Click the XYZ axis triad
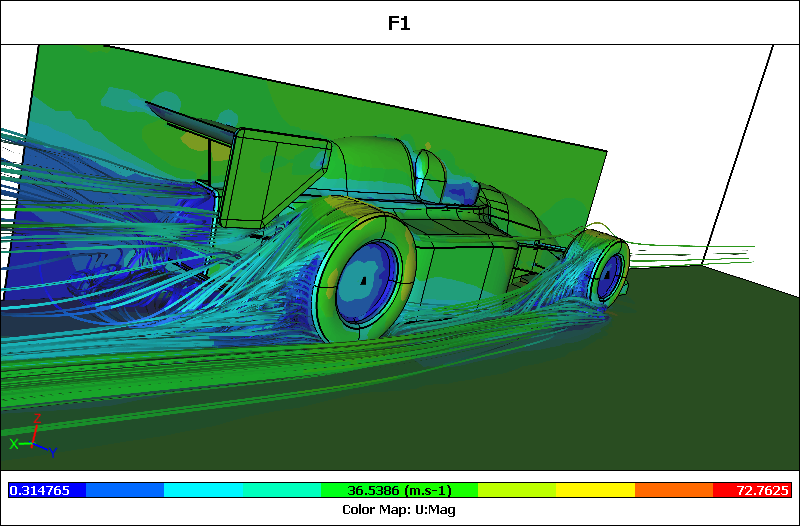Screen dimensions: 800x526 tap(33, 436)
